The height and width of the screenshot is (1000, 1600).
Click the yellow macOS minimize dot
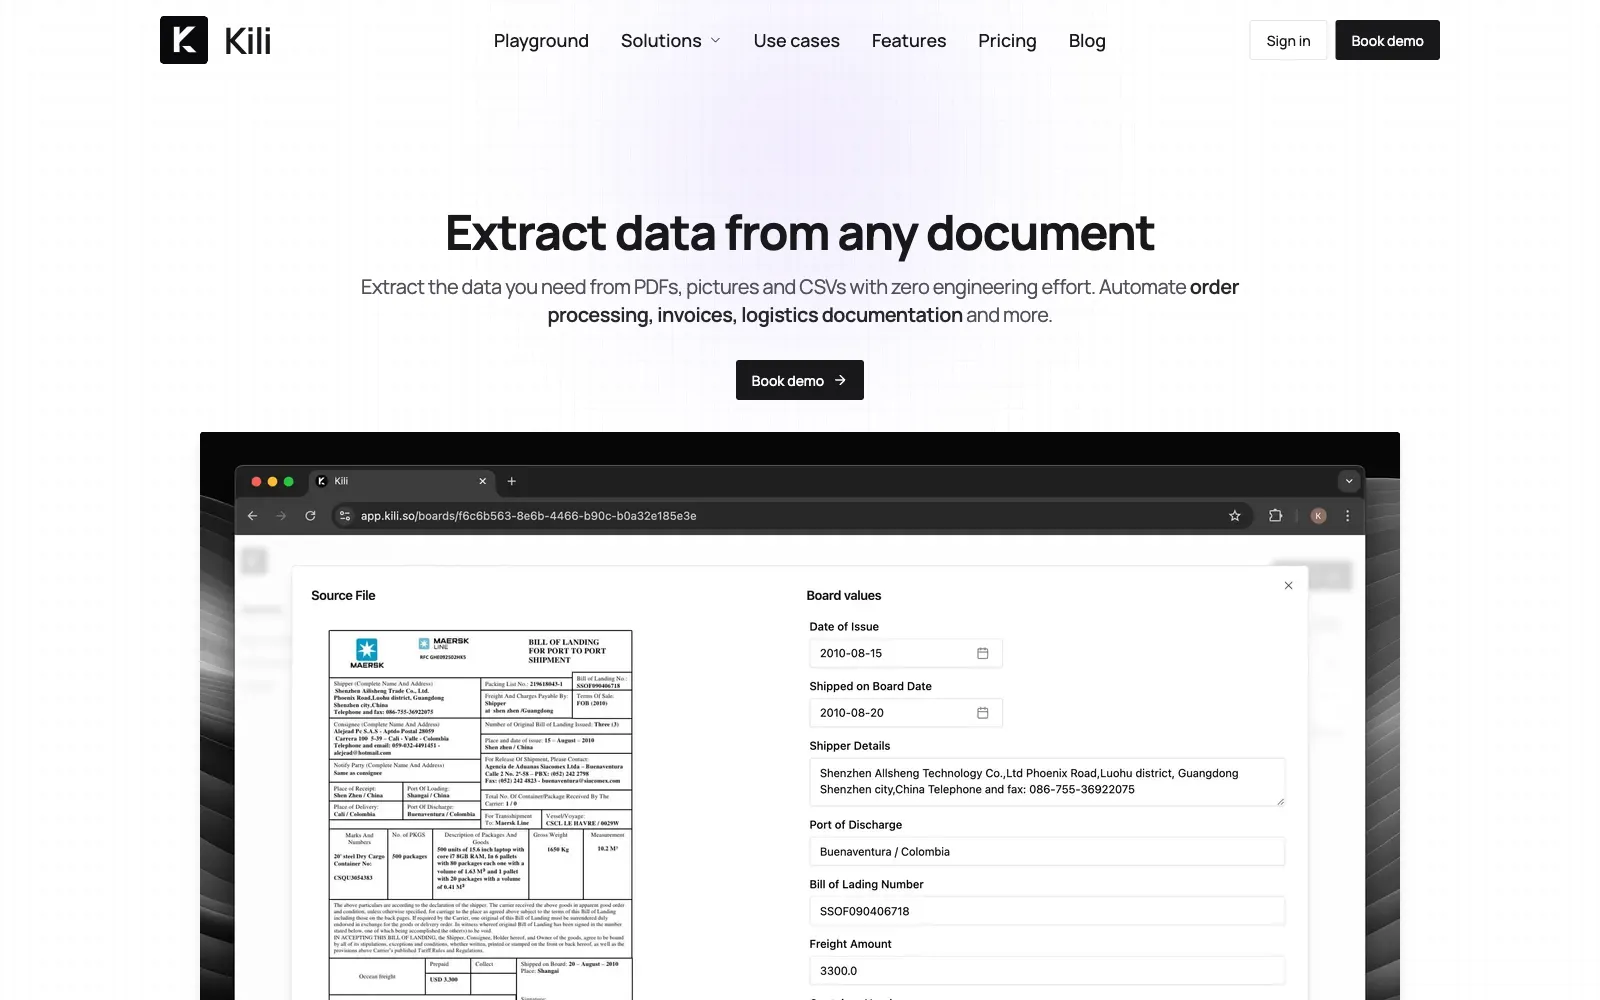coord(272,481)
